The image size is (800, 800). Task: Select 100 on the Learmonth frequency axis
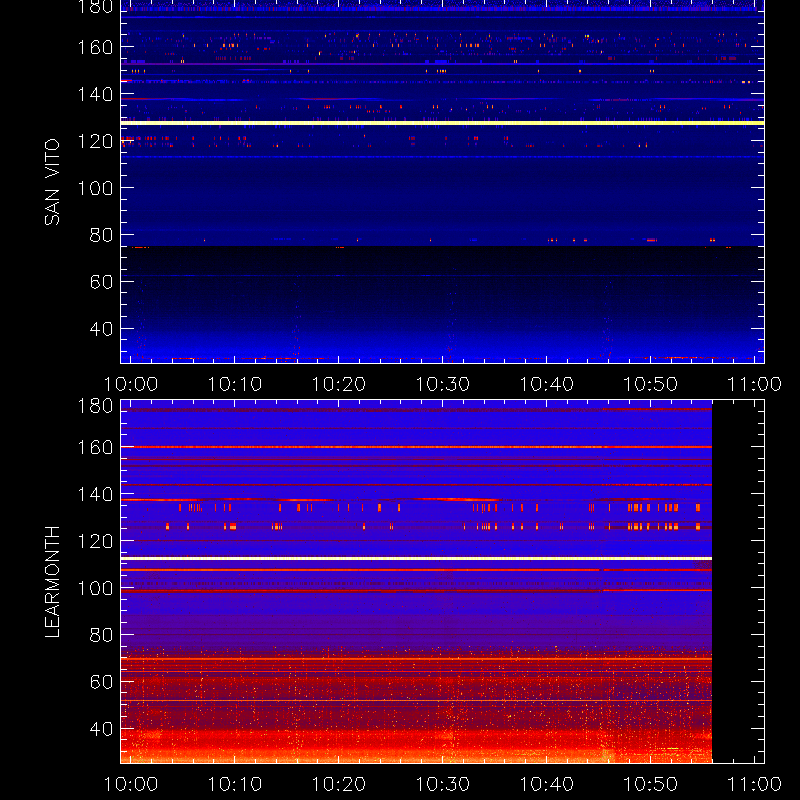[95, 588]
